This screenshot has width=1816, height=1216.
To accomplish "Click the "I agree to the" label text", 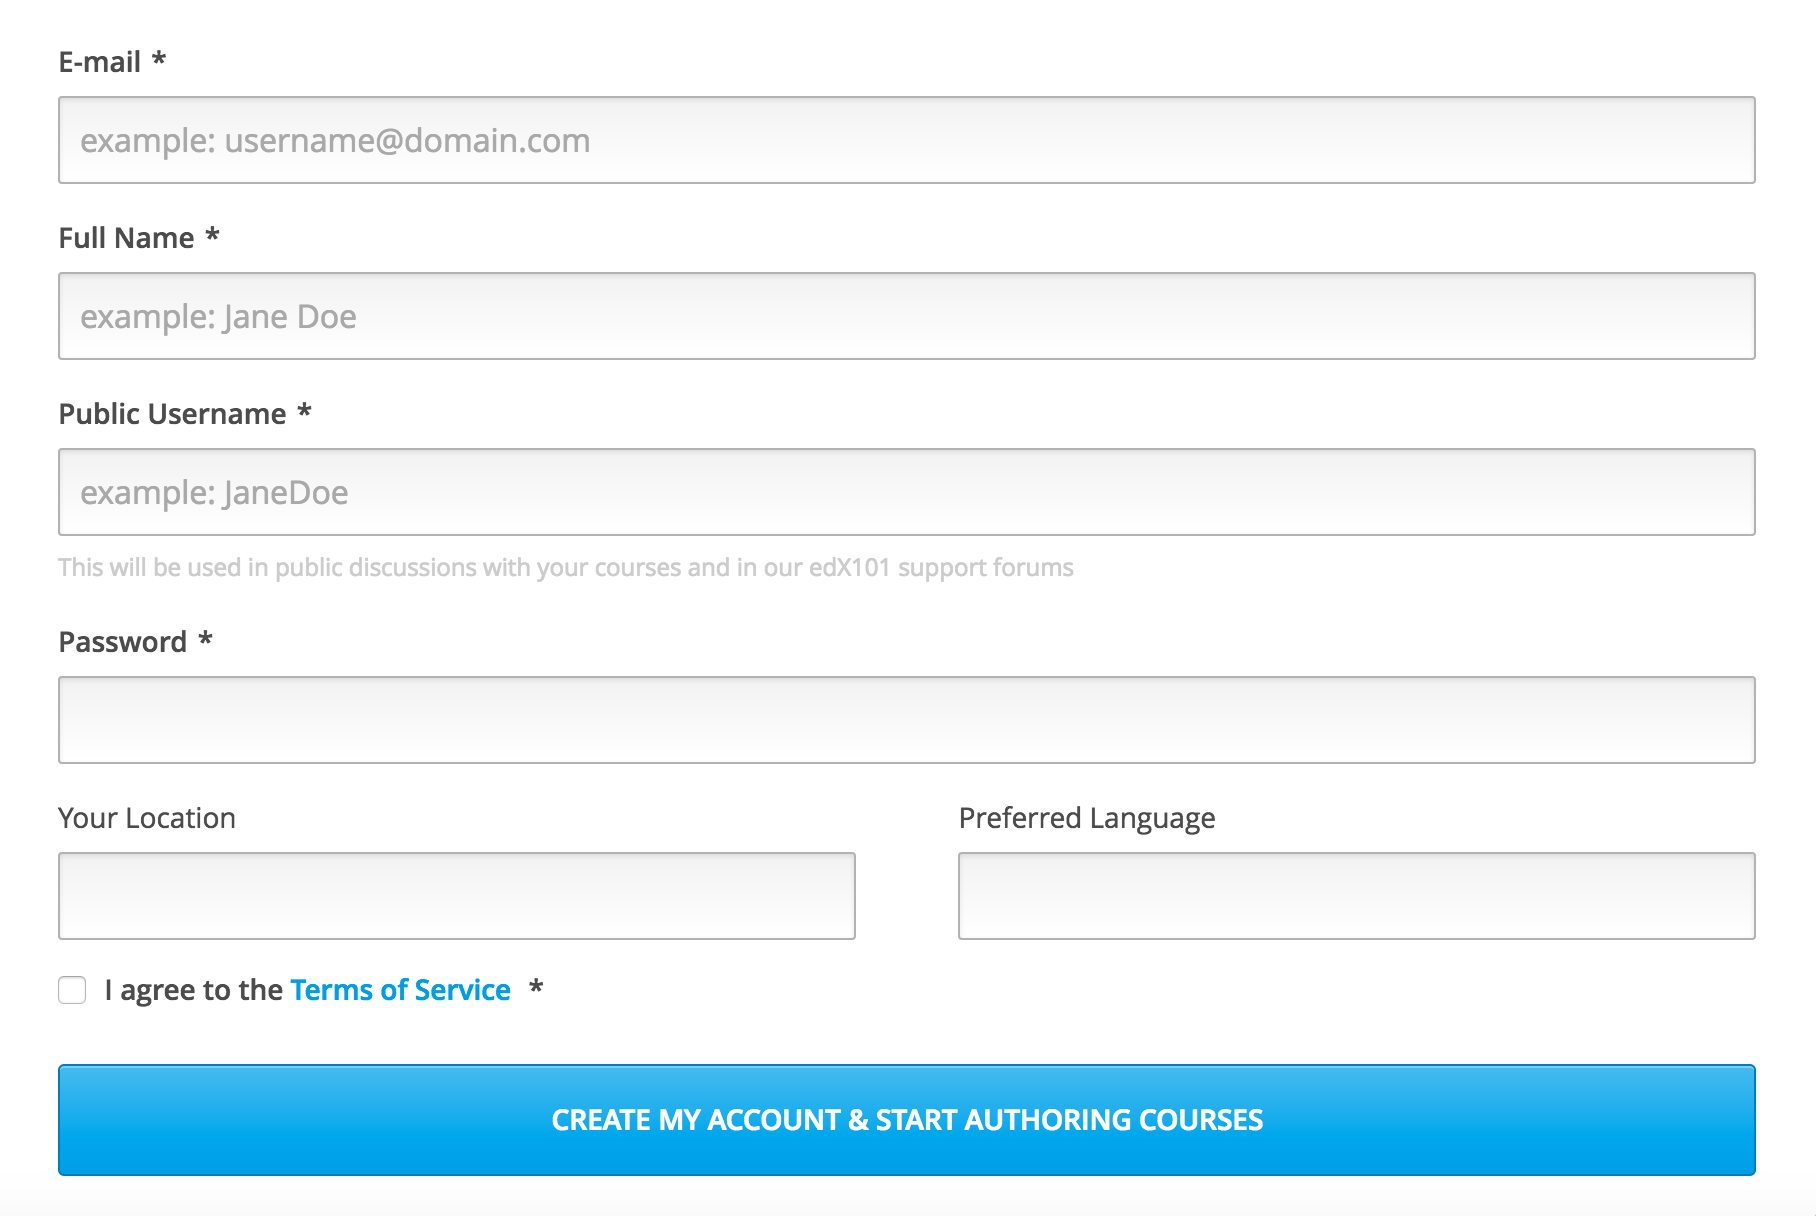I will point(194,990).
